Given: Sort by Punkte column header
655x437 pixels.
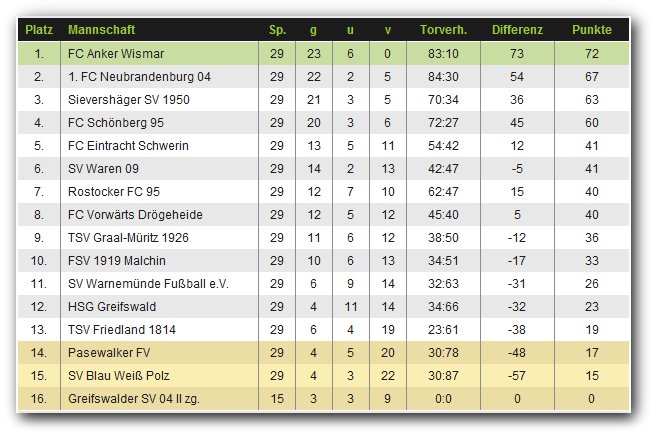Looking at the screenshot, I should [592, 30].
